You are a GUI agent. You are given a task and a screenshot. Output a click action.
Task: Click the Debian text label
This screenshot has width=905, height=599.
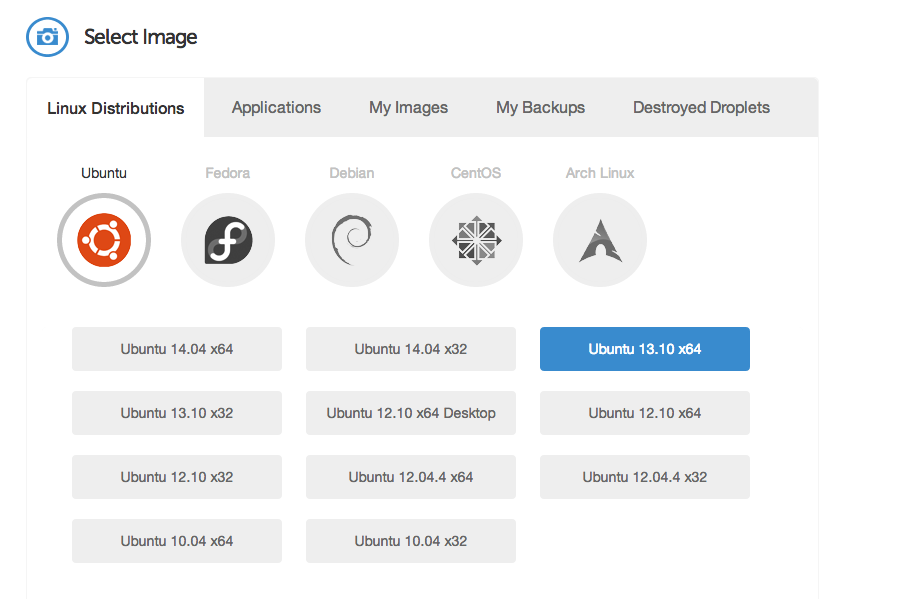[x=352, y=173]
